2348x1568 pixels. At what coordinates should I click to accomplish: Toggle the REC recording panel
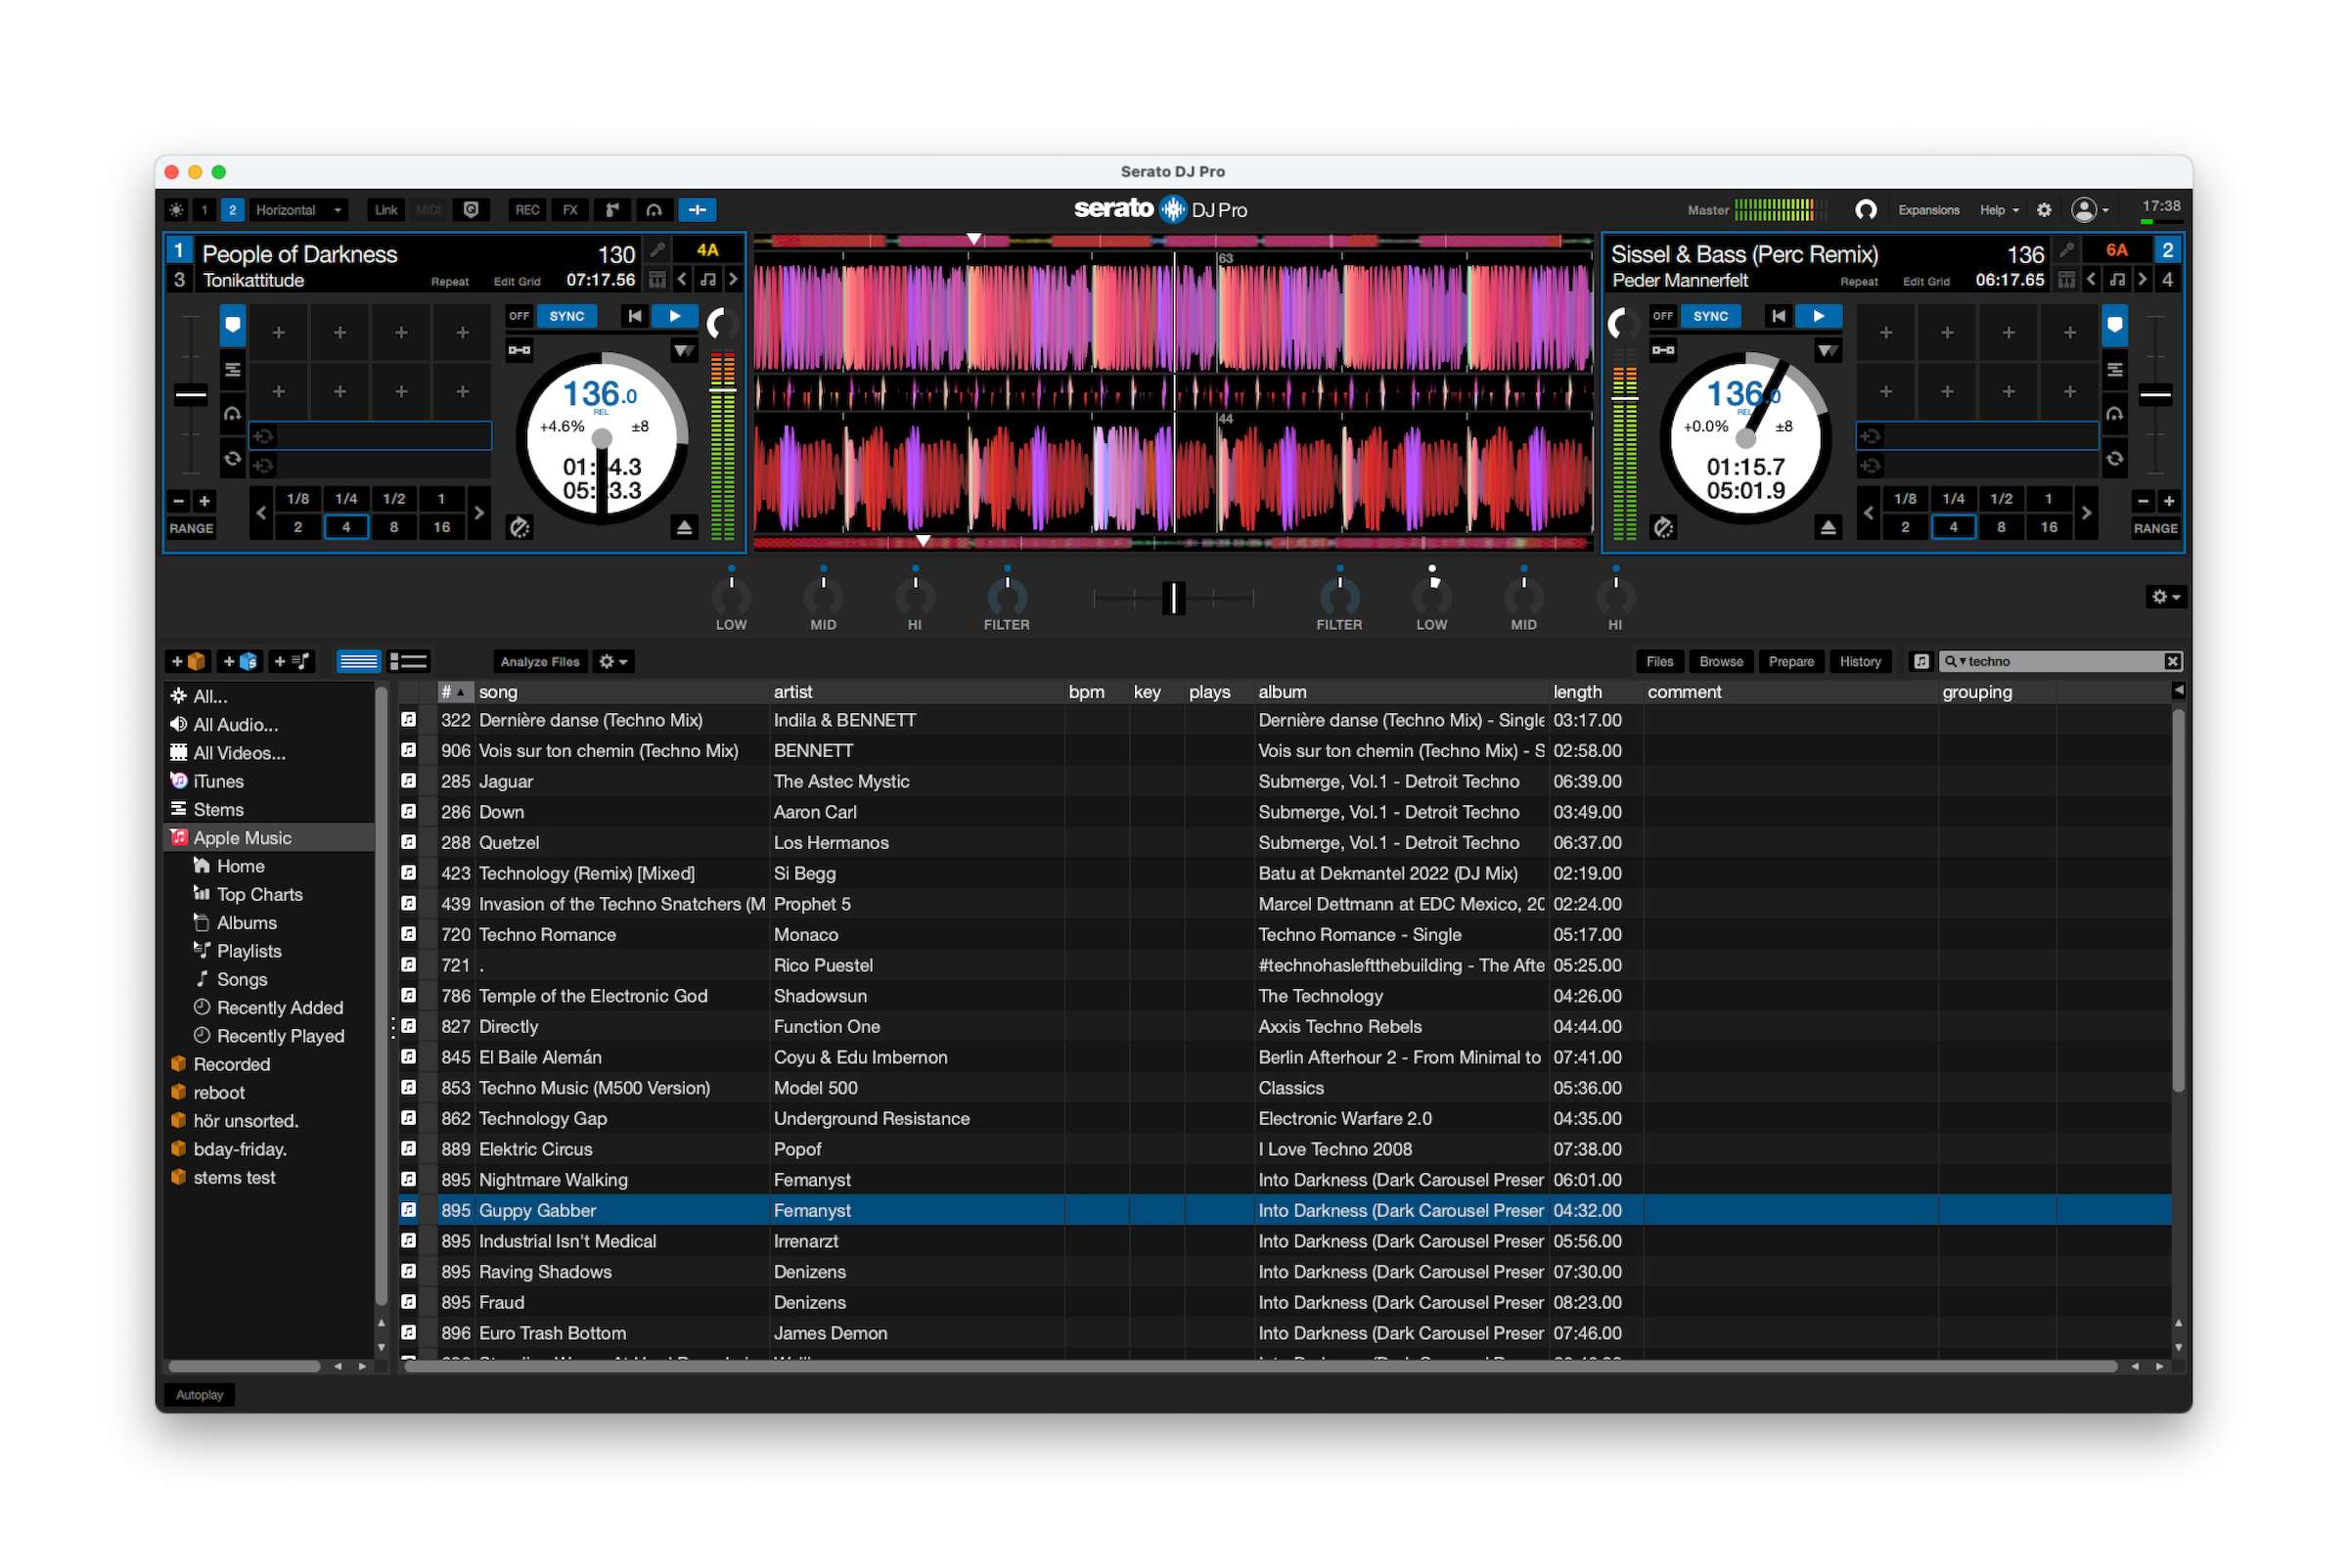pos(527,210)
